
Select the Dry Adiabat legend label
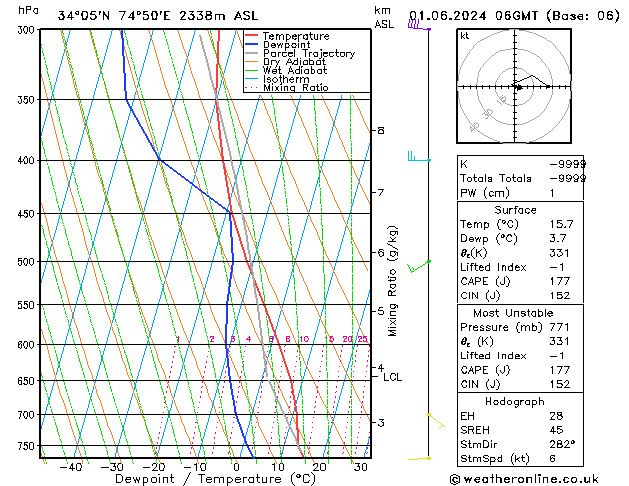pos(294,62)
